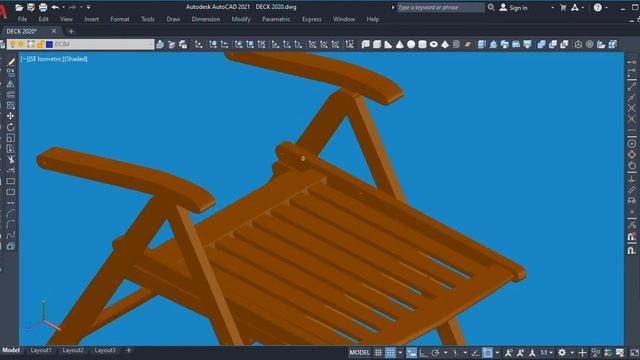640x360 pixels.
Task: Open Layer Properties Manager icon
Action: (x=2, y=44)
